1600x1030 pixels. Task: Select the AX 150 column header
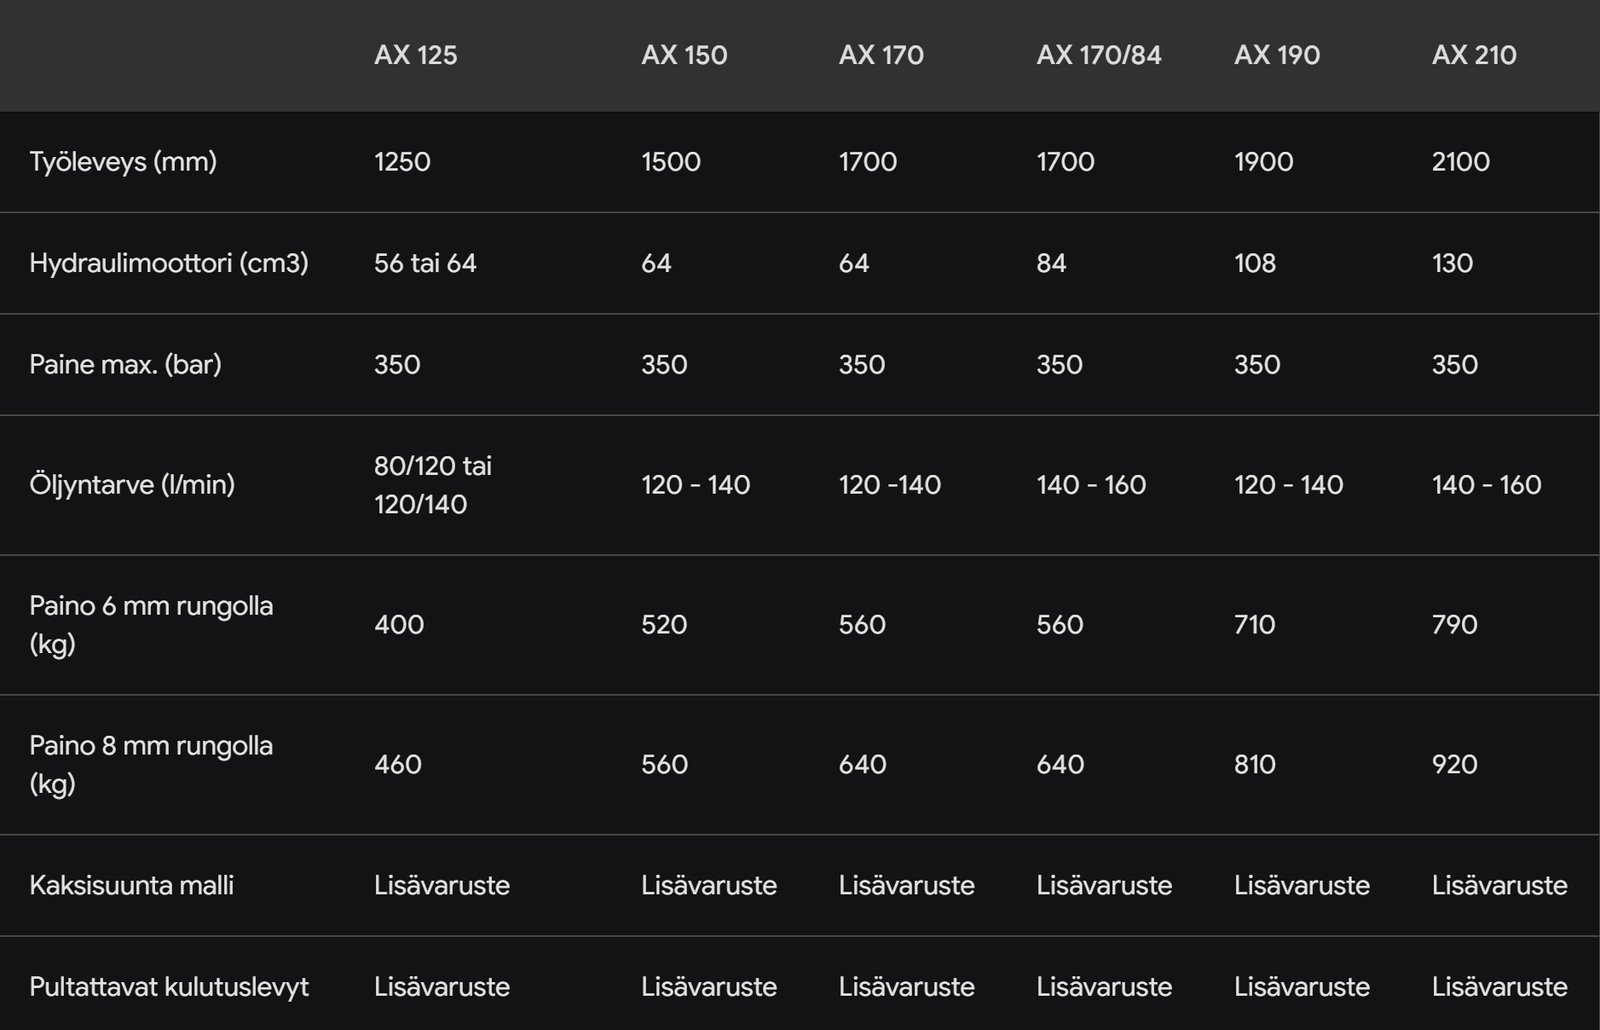[x=684, y=55]
